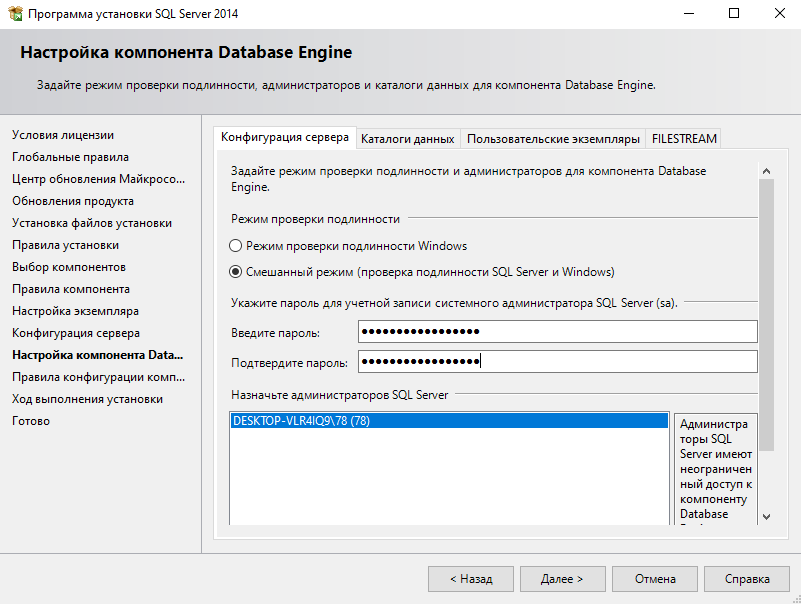Click Конфигурация сервера step in sidebar
The height and width of the screenshot is (604, 801).
coord(76,333)
